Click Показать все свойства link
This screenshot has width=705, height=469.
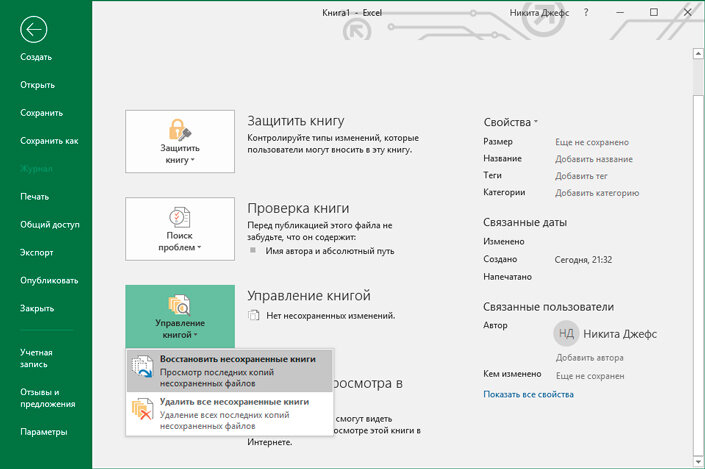pos(528,394)
